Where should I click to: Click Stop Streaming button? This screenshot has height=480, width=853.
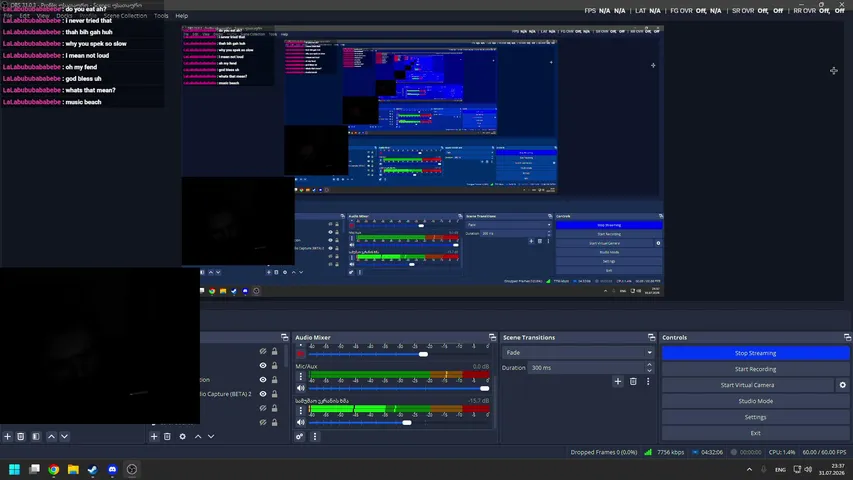click(x=755, y=353)
